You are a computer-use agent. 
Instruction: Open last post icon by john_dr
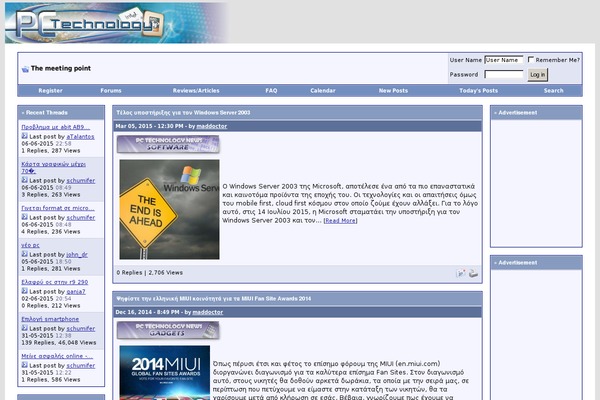pyautogui.click(x=24, y=254)
